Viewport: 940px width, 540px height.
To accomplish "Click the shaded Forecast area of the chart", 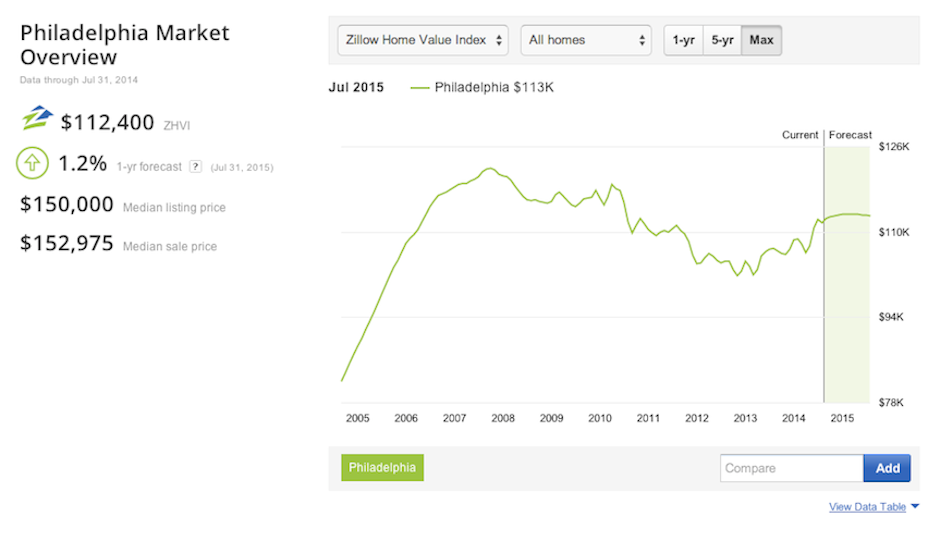I will coord(848,300).
